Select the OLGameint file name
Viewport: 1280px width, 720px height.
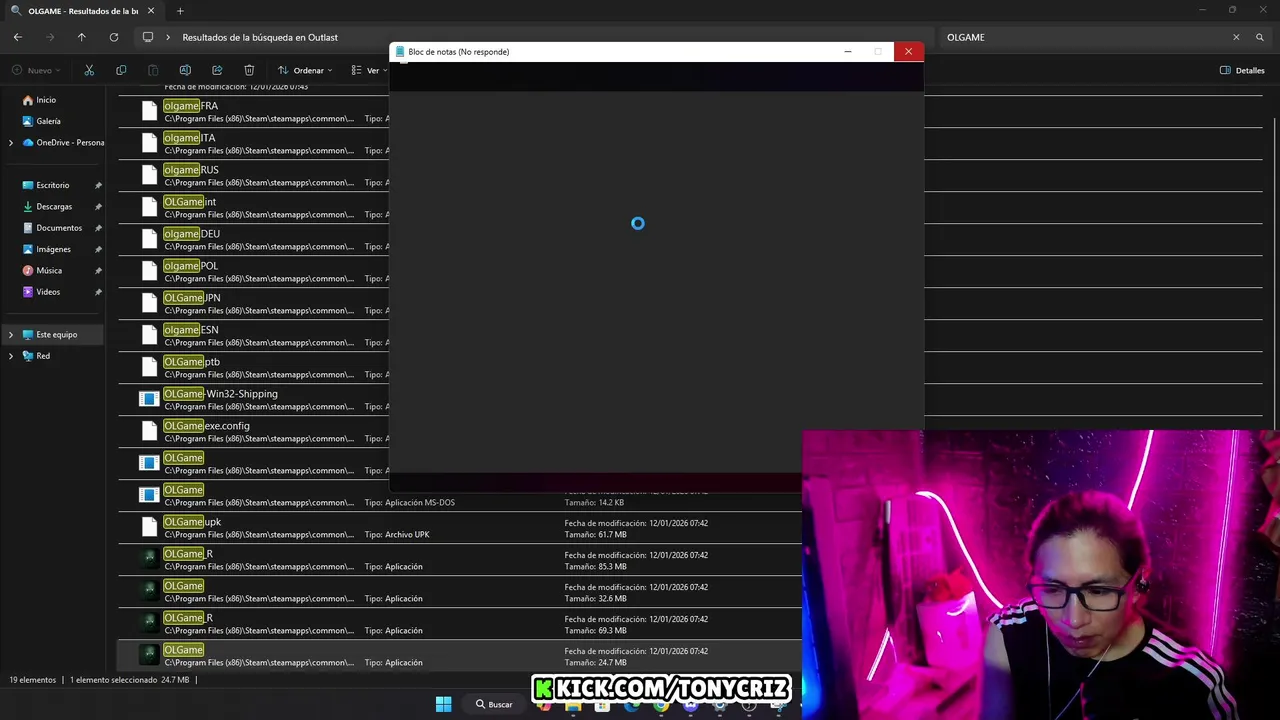tap(190, 202)
